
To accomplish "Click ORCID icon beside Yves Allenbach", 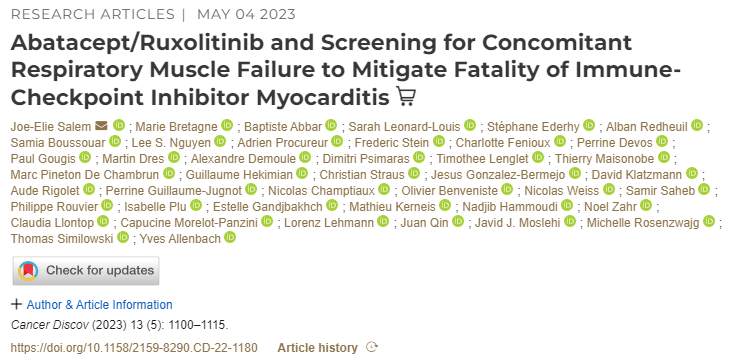I will (x=230, y=237).
